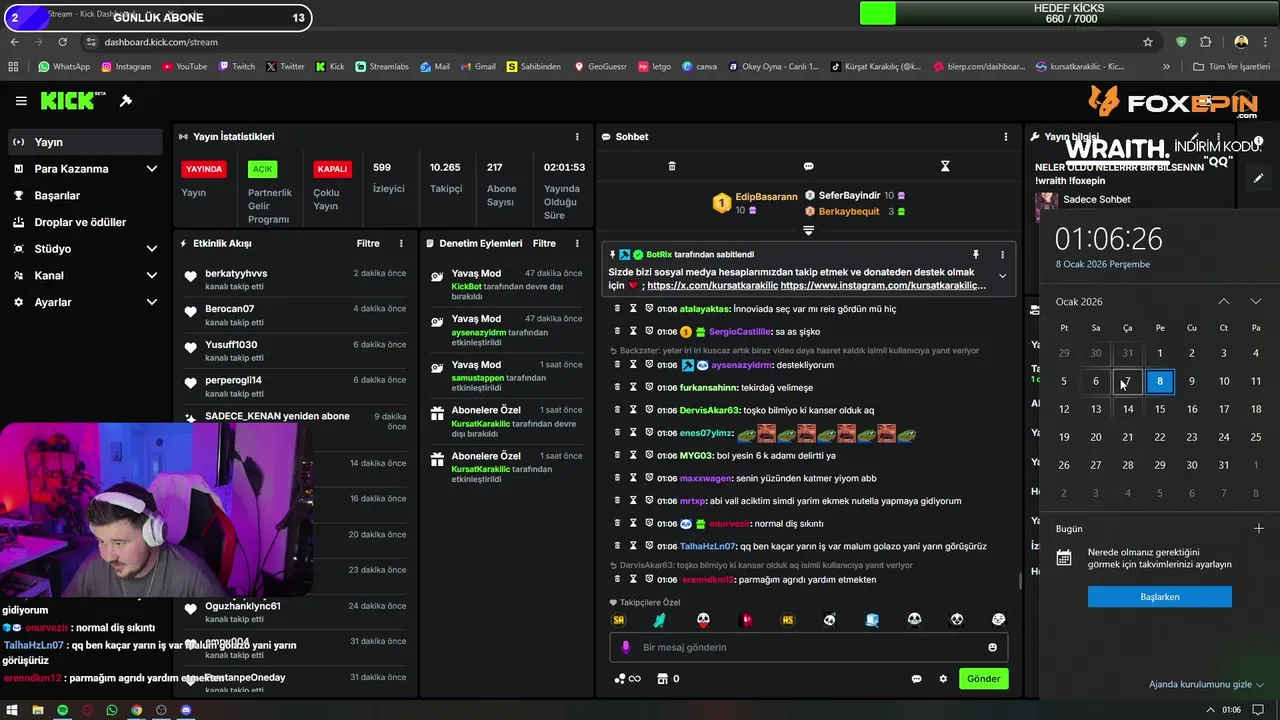Screen dimensions: 1280x720
Task: Open the hamburger menu beside Kick logo
Action: click(21, 101)
